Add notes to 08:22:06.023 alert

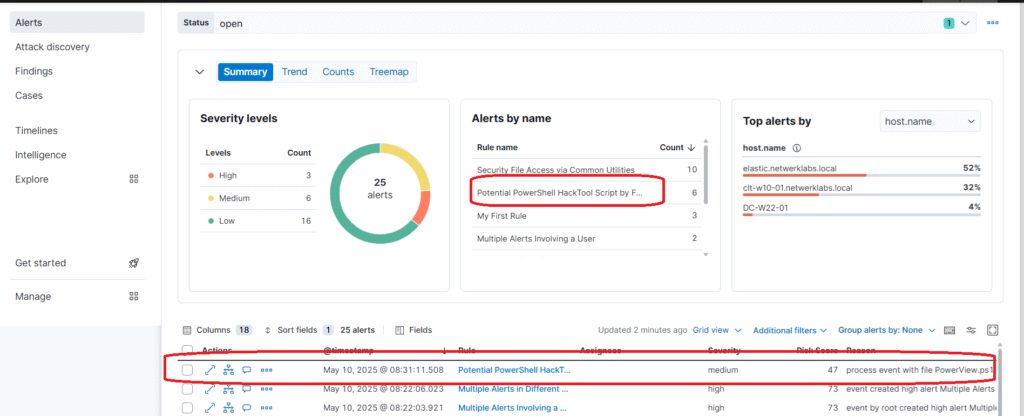(x=247, y=389)
